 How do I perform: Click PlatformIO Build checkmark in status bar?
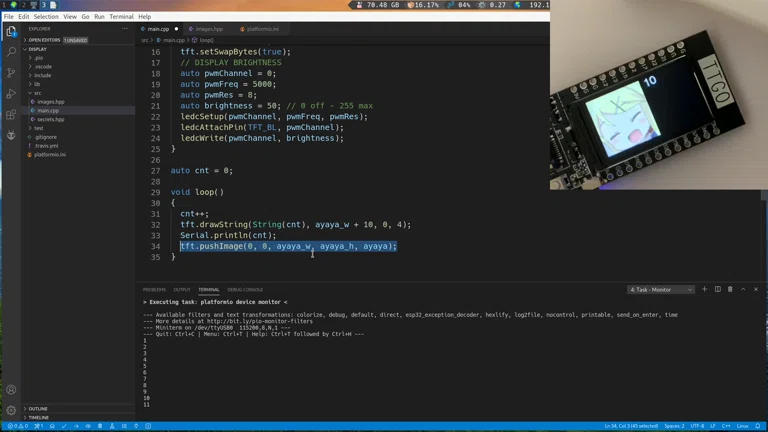coord(64,426)
